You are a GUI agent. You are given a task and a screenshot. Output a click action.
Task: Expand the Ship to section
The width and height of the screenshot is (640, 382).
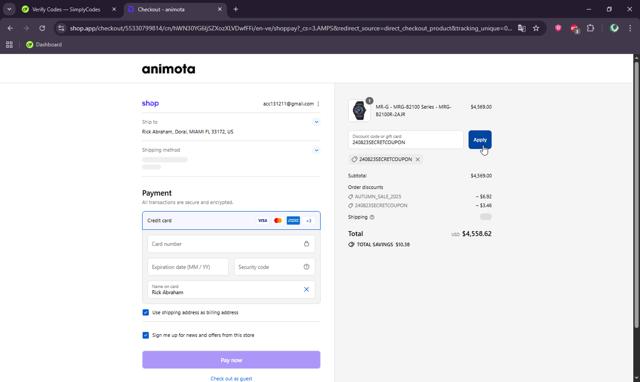(x=316, y=122)
